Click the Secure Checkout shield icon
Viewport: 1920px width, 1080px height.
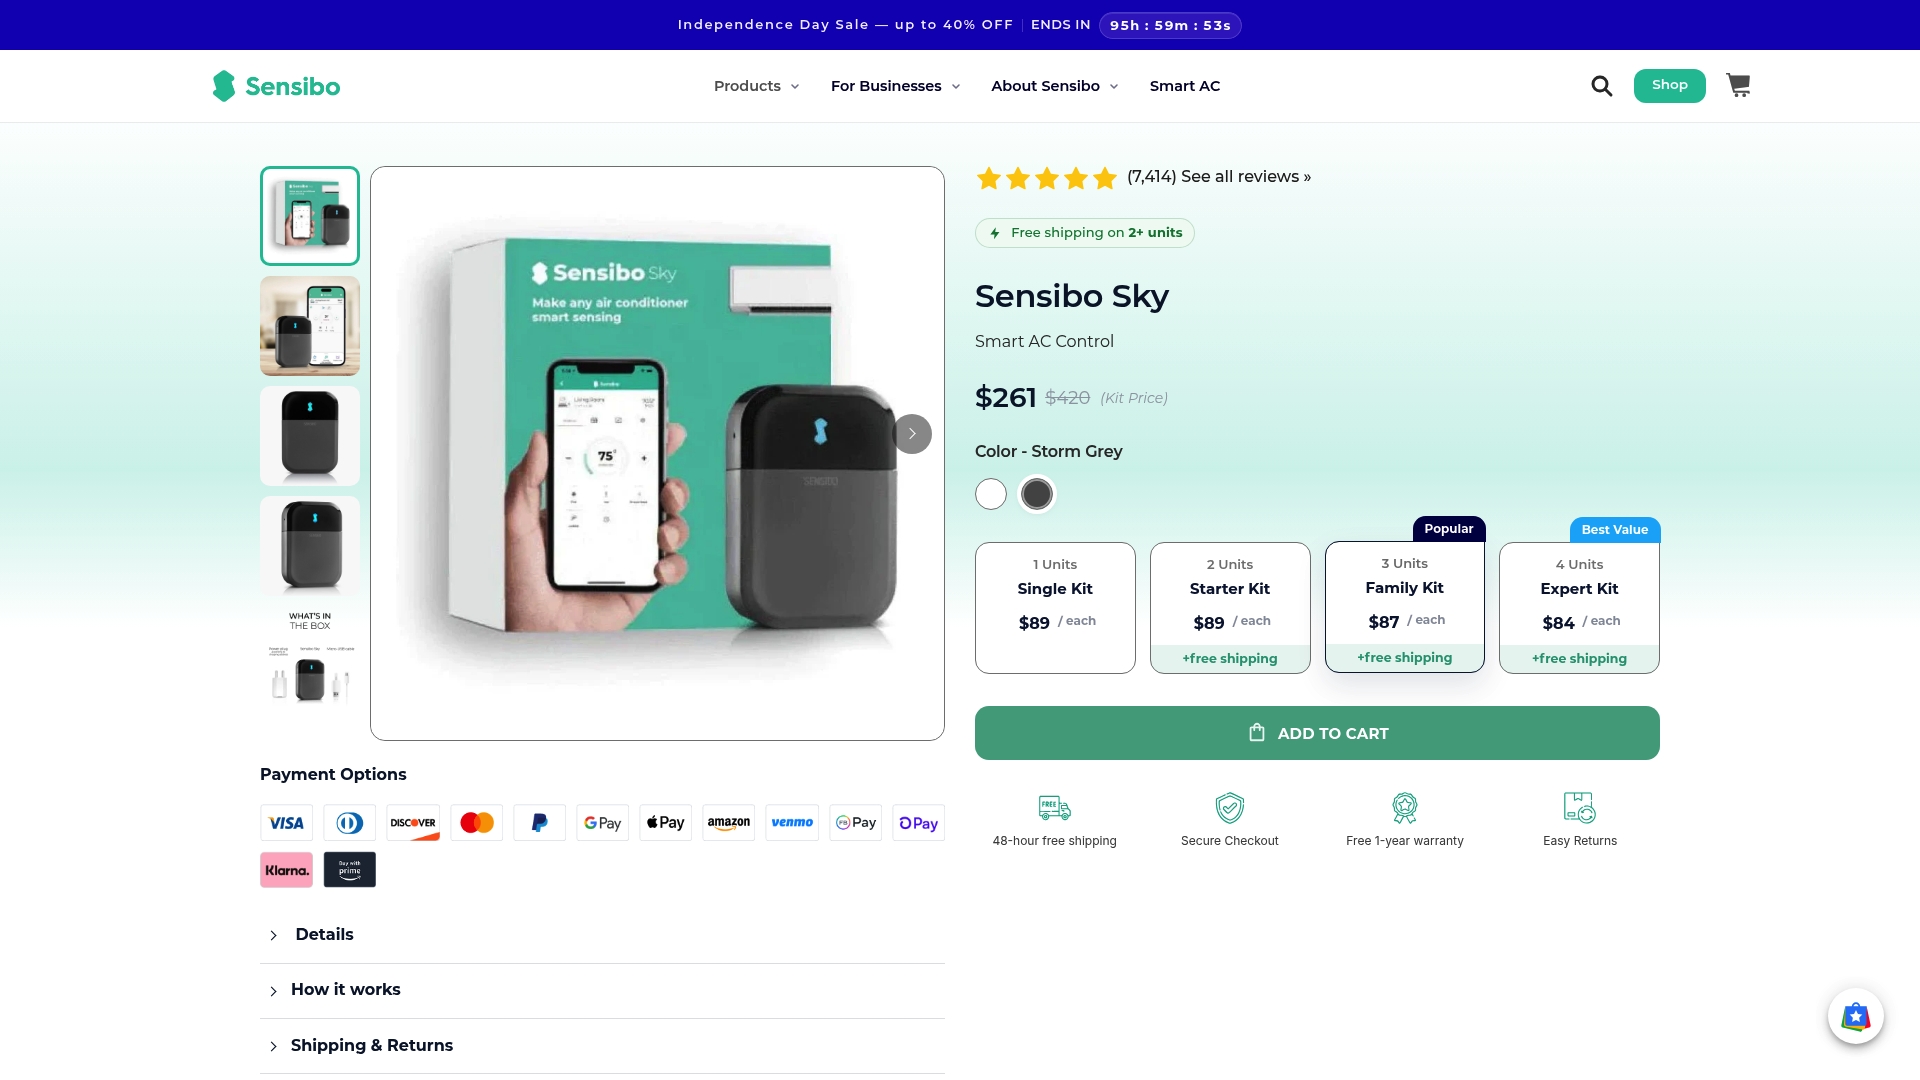coord(1230,807)
